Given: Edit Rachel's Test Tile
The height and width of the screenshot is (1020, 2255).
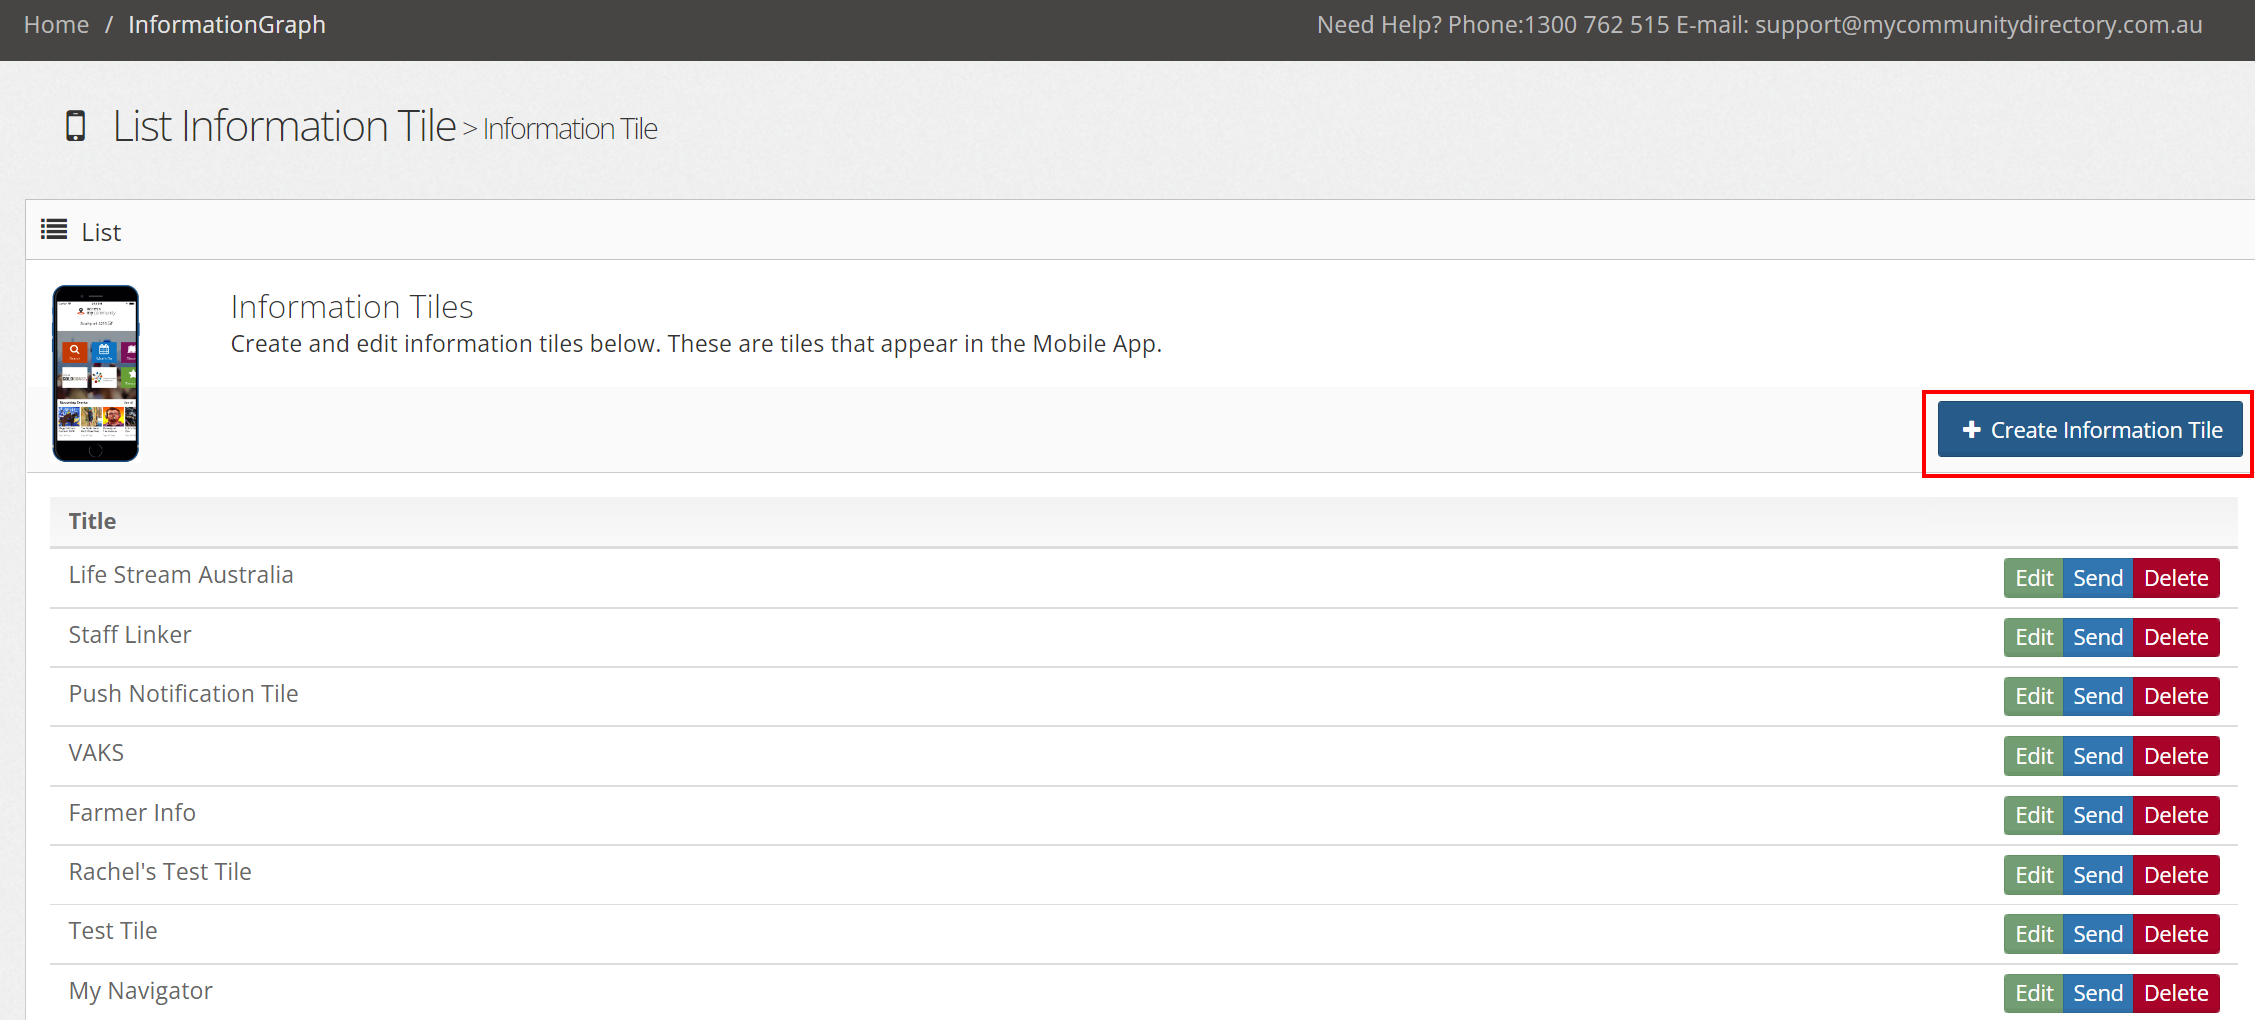Looking at the screenshot, I should pyautogui.click(x=2033, y=875).
